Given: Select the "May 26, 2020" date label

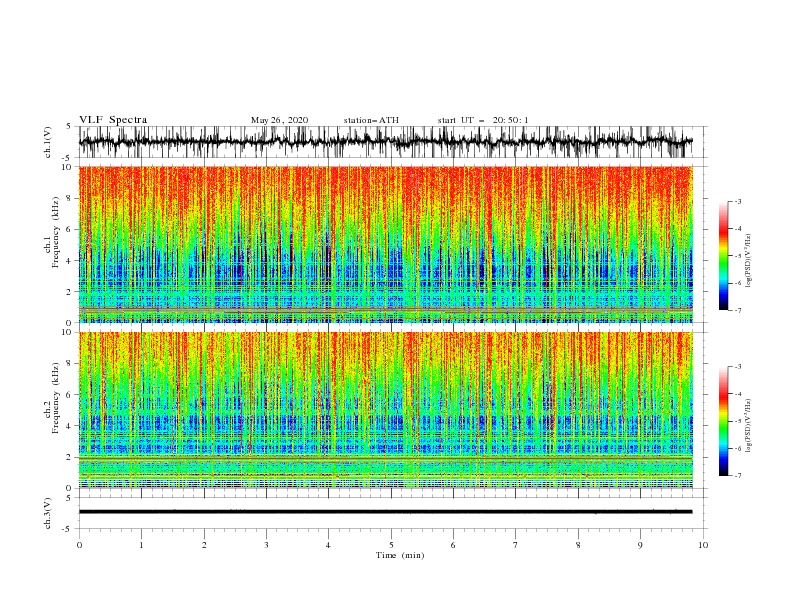Looking at the screenshot, I should (279, 120).
